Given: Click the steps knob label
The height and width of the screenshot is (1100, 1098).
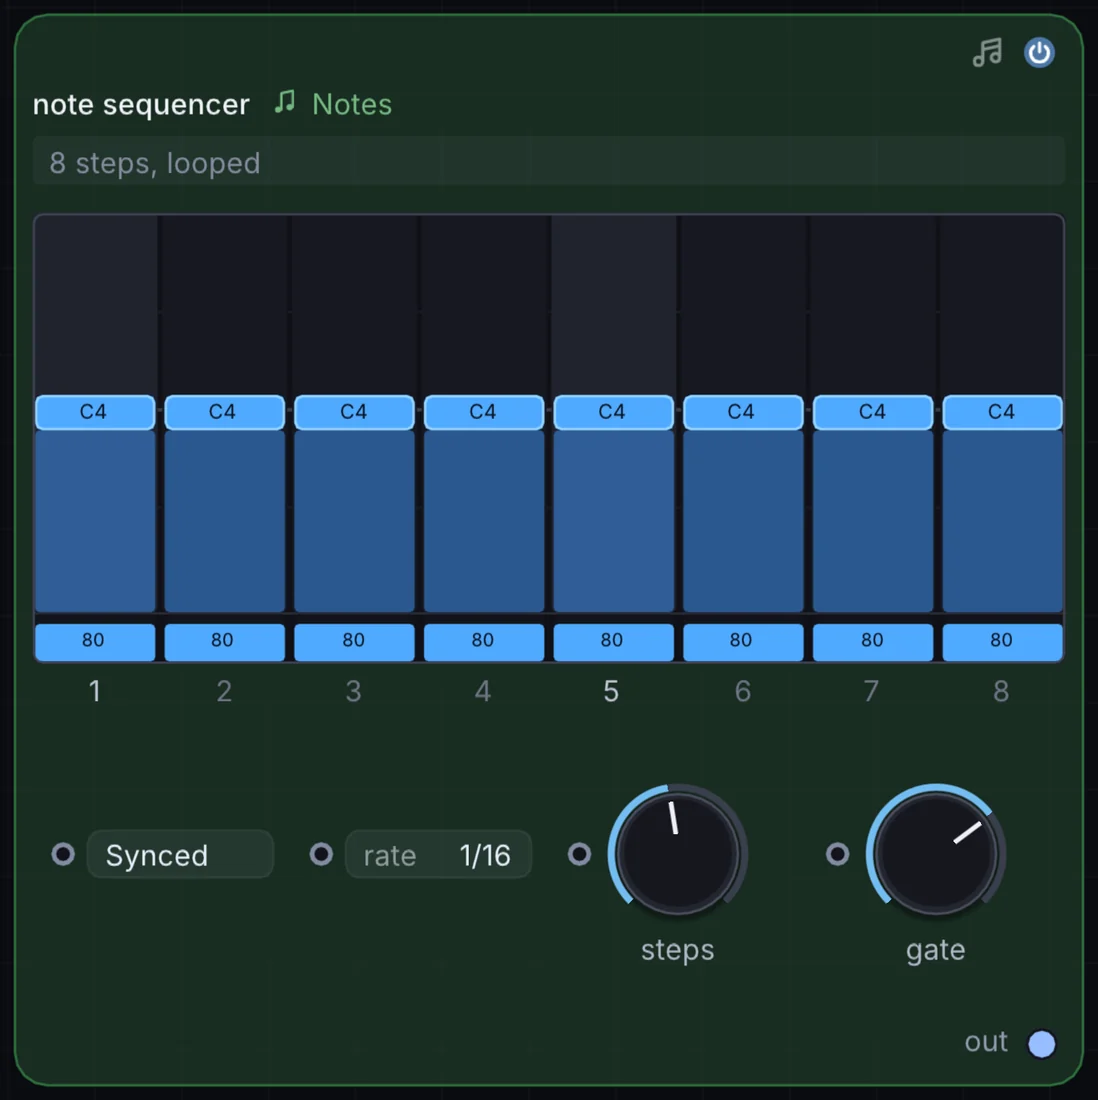Looking at the screenshot, I should pos(678,950).
